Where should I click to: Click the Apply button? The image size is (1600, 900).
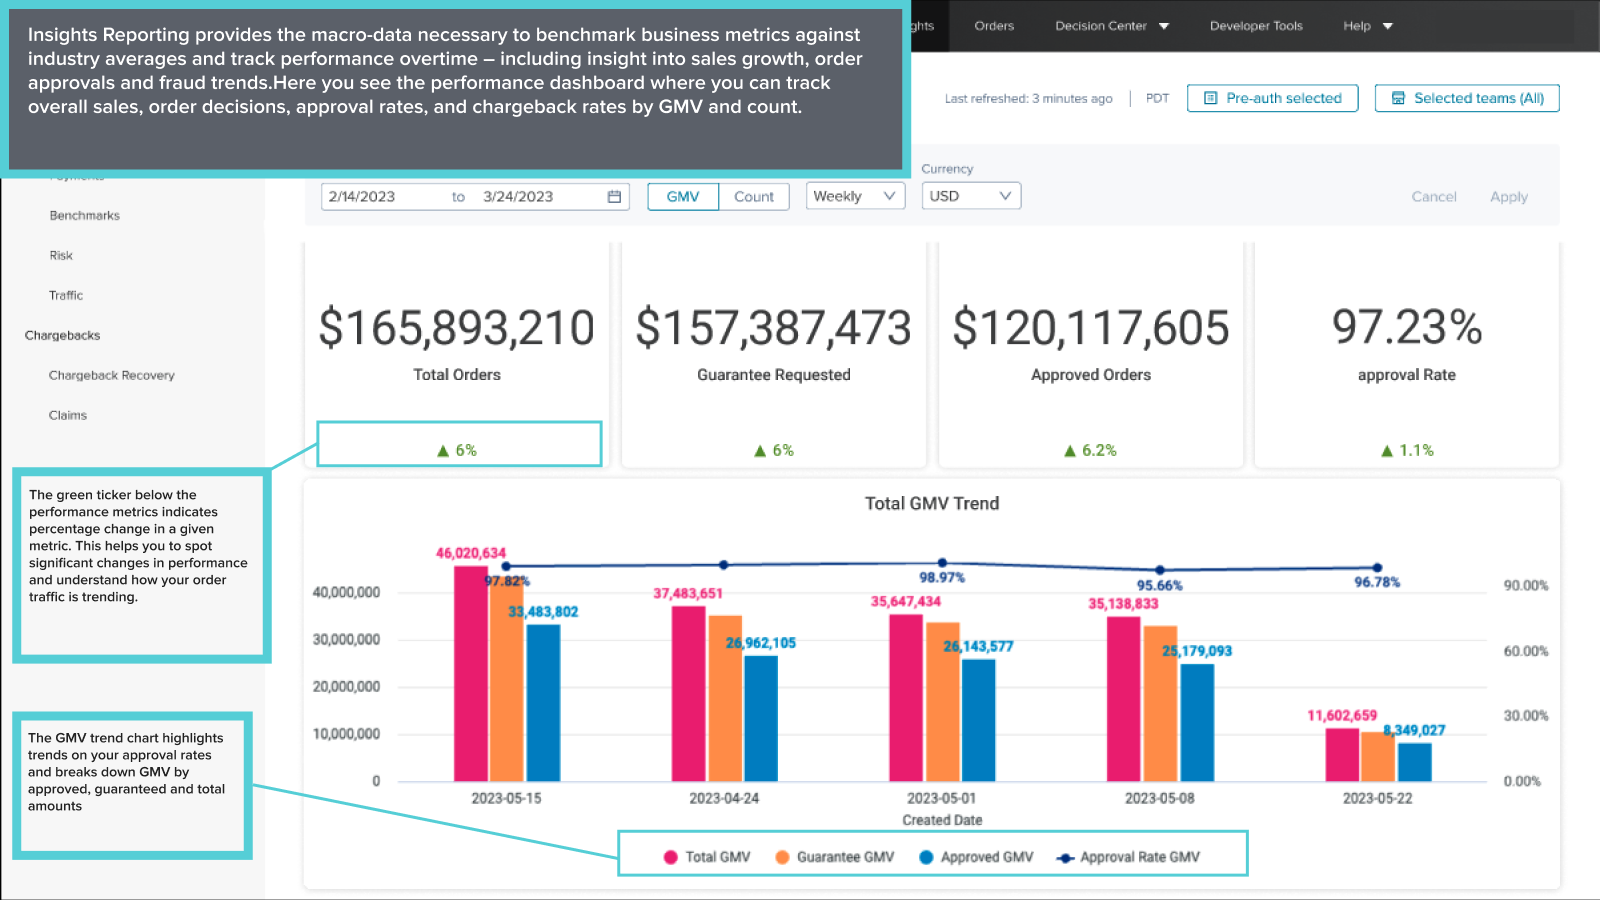coord(1508,197)
